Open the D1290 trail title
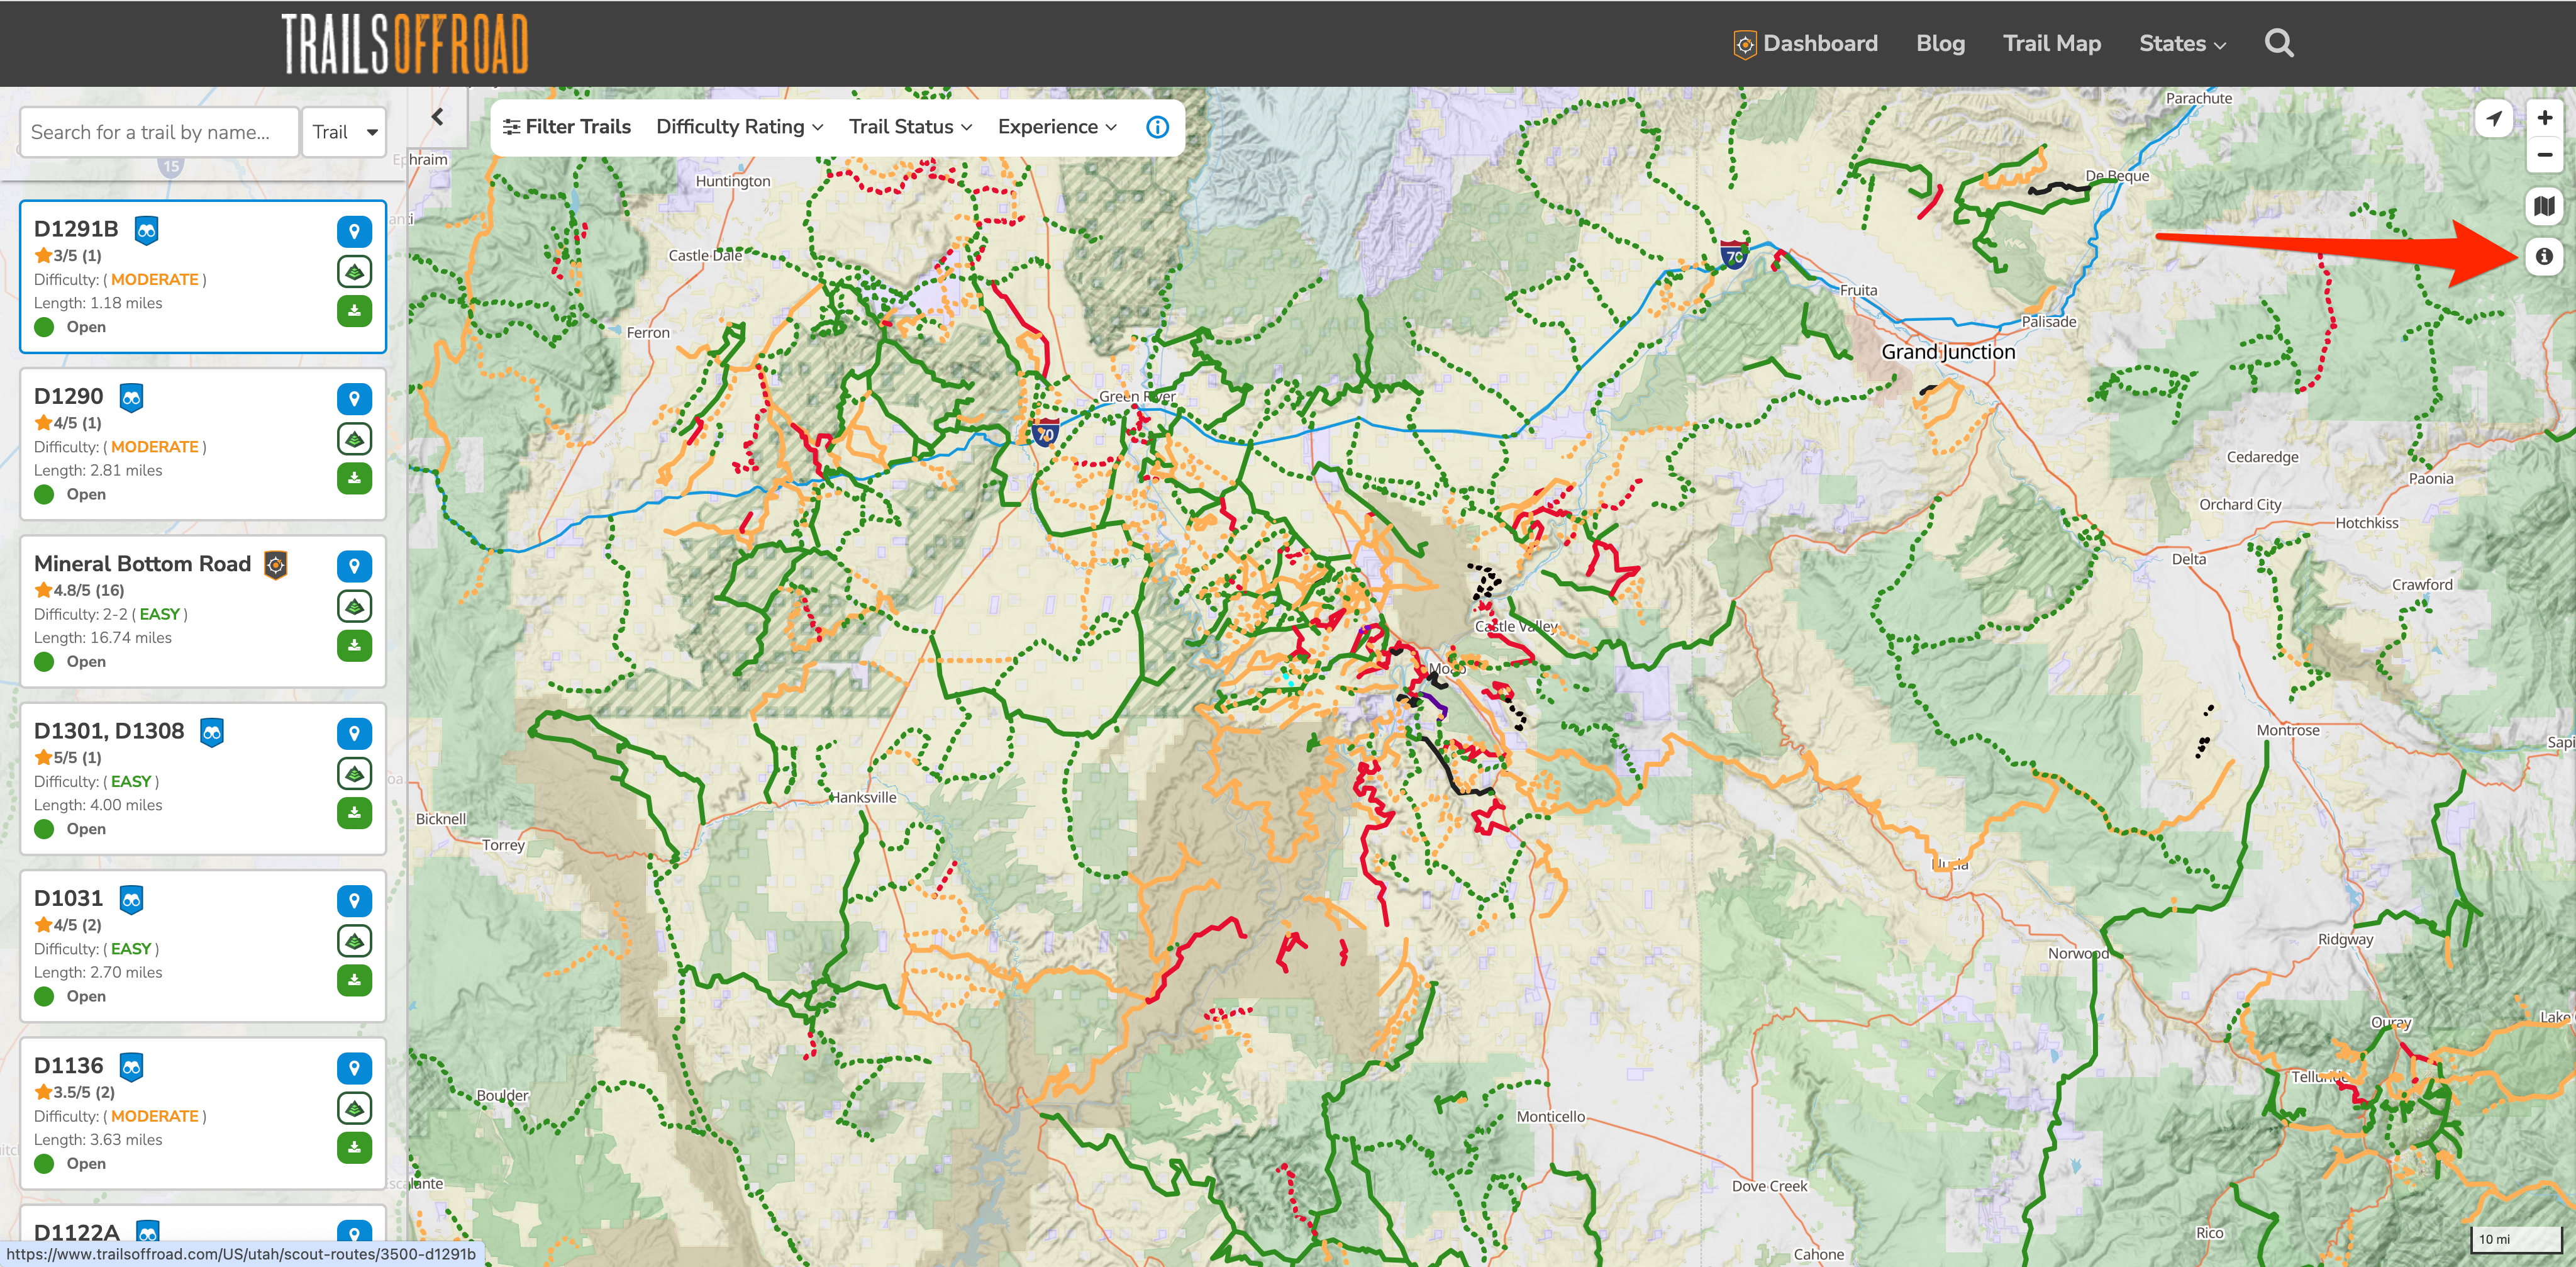The image size is (2576, 1267). coord(69,396)
